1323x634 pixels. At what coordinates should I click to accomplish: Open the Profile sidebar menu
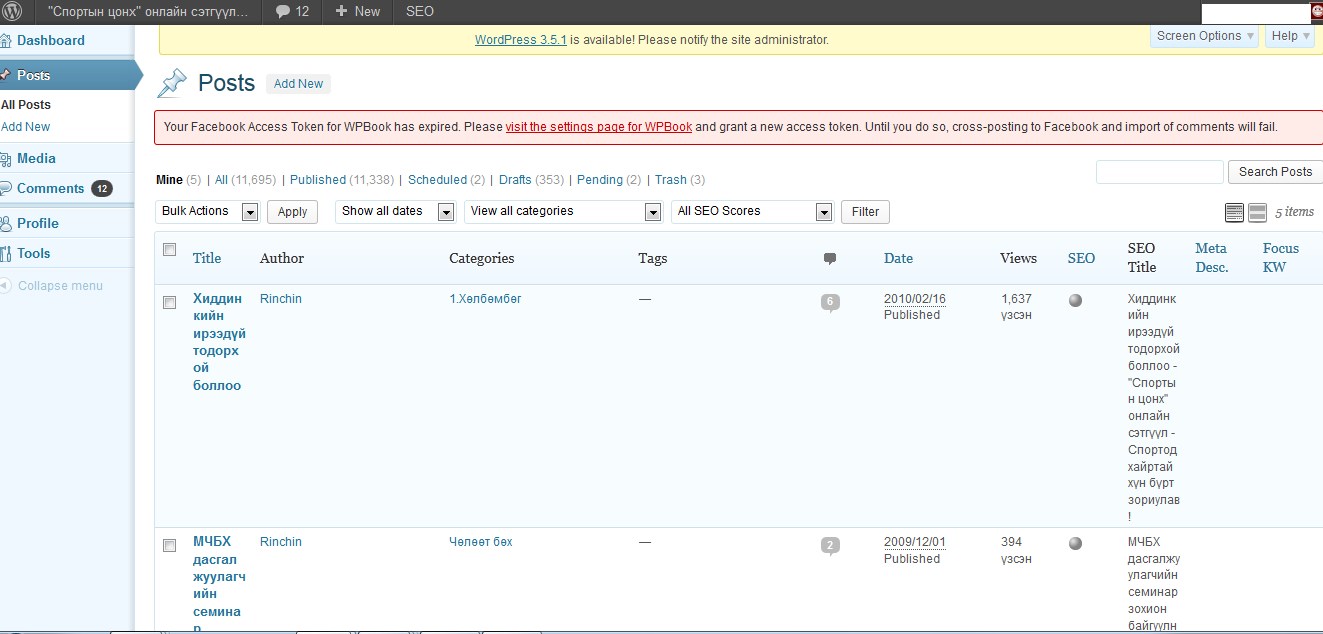38,223
